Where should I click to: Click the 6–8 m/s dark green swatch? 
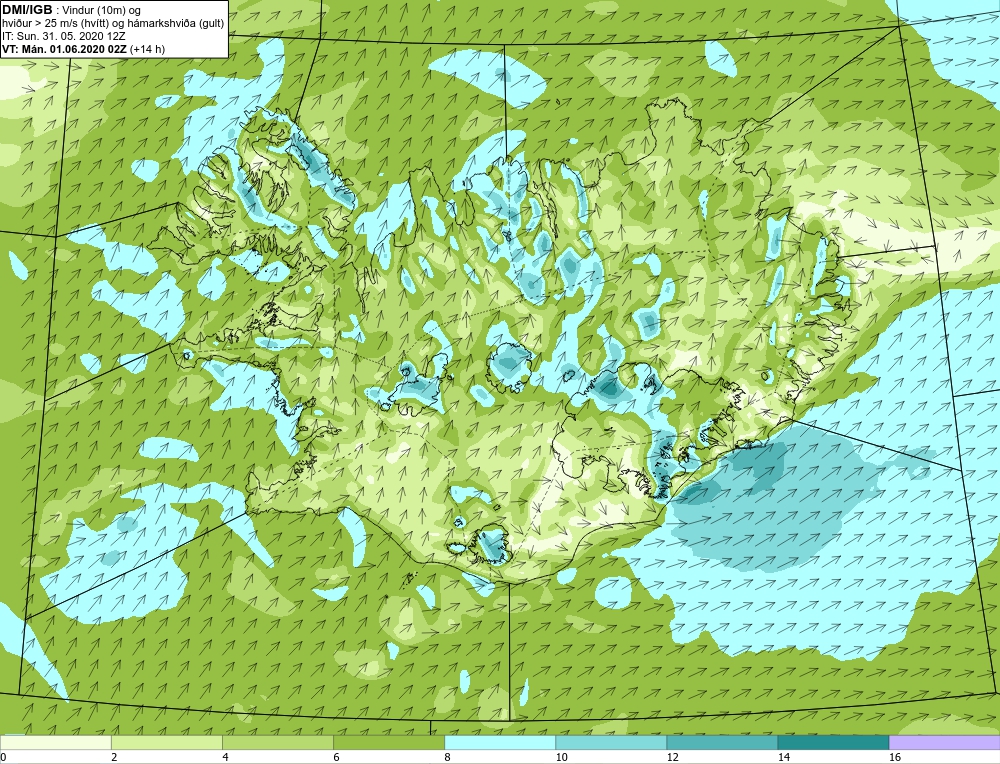[388, 742]
